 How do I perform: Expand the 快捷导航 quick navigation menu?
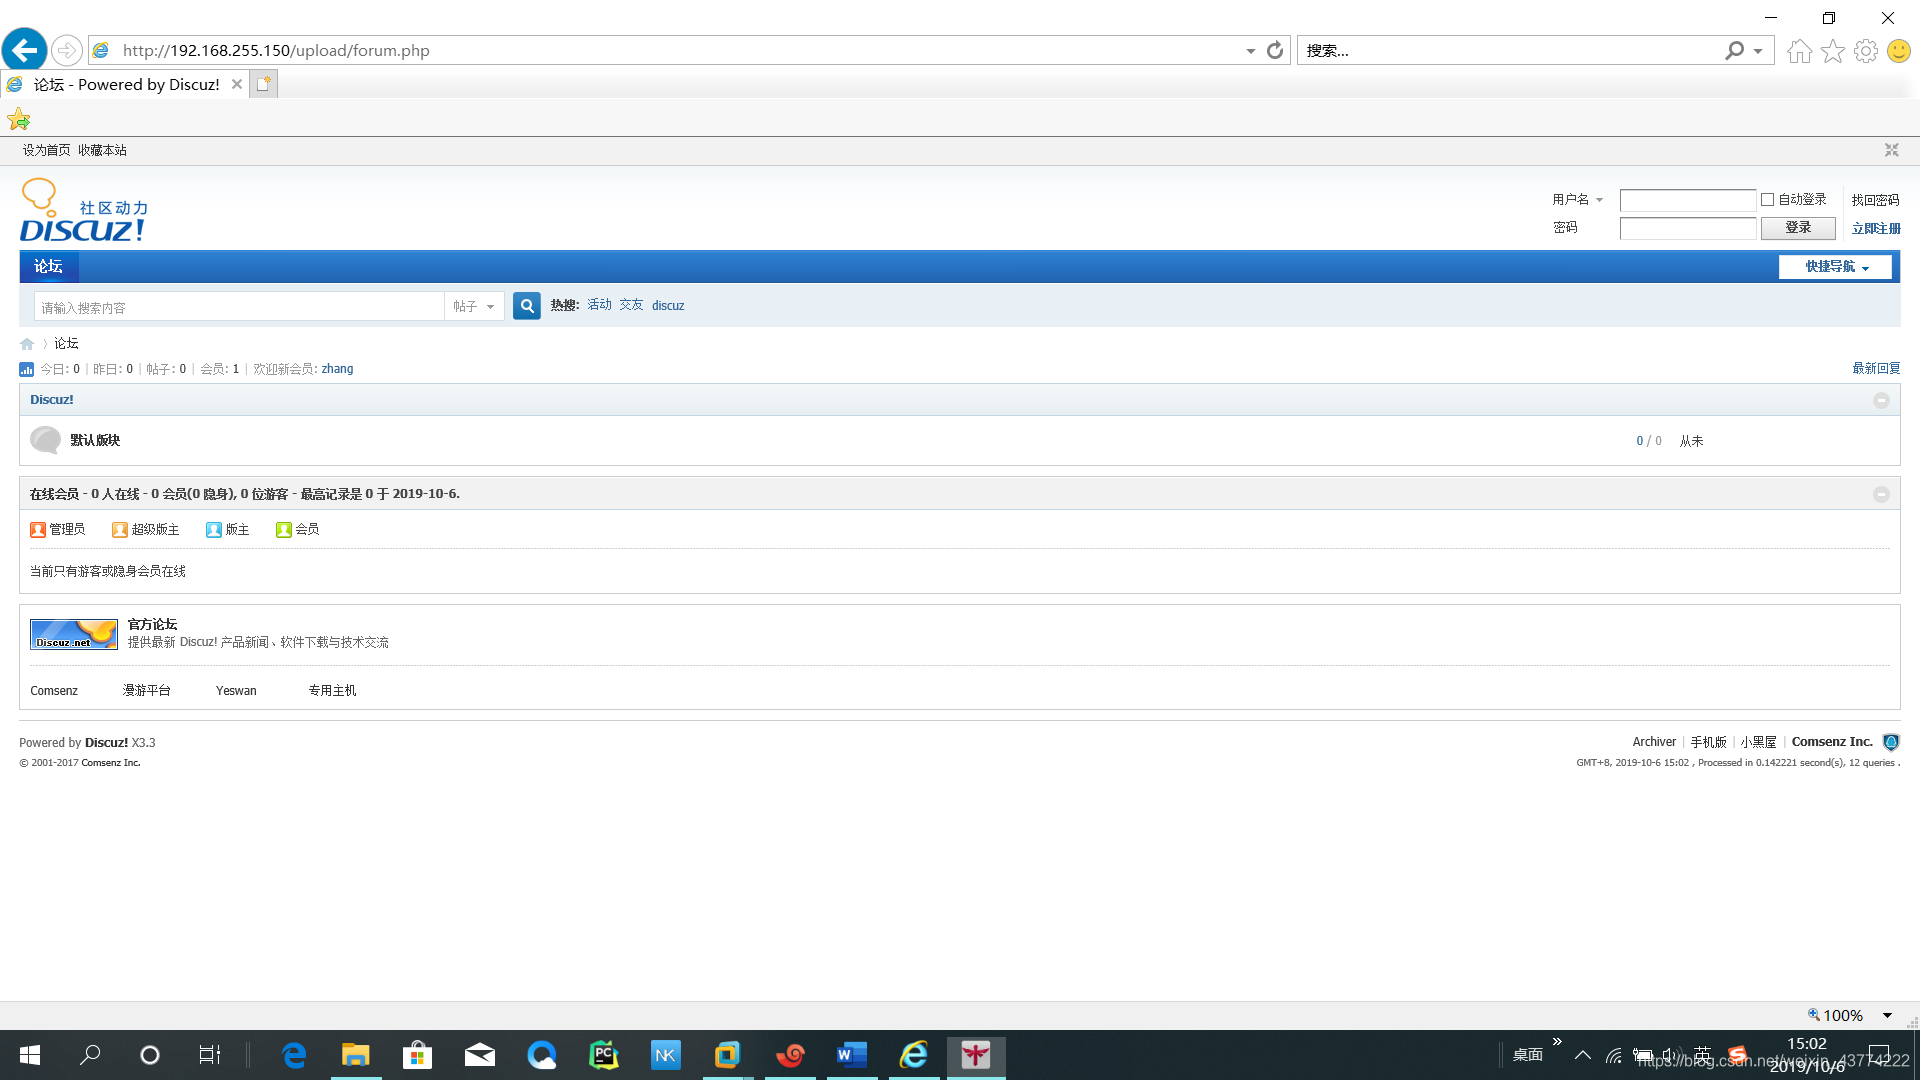click(x=1836, y=267)
